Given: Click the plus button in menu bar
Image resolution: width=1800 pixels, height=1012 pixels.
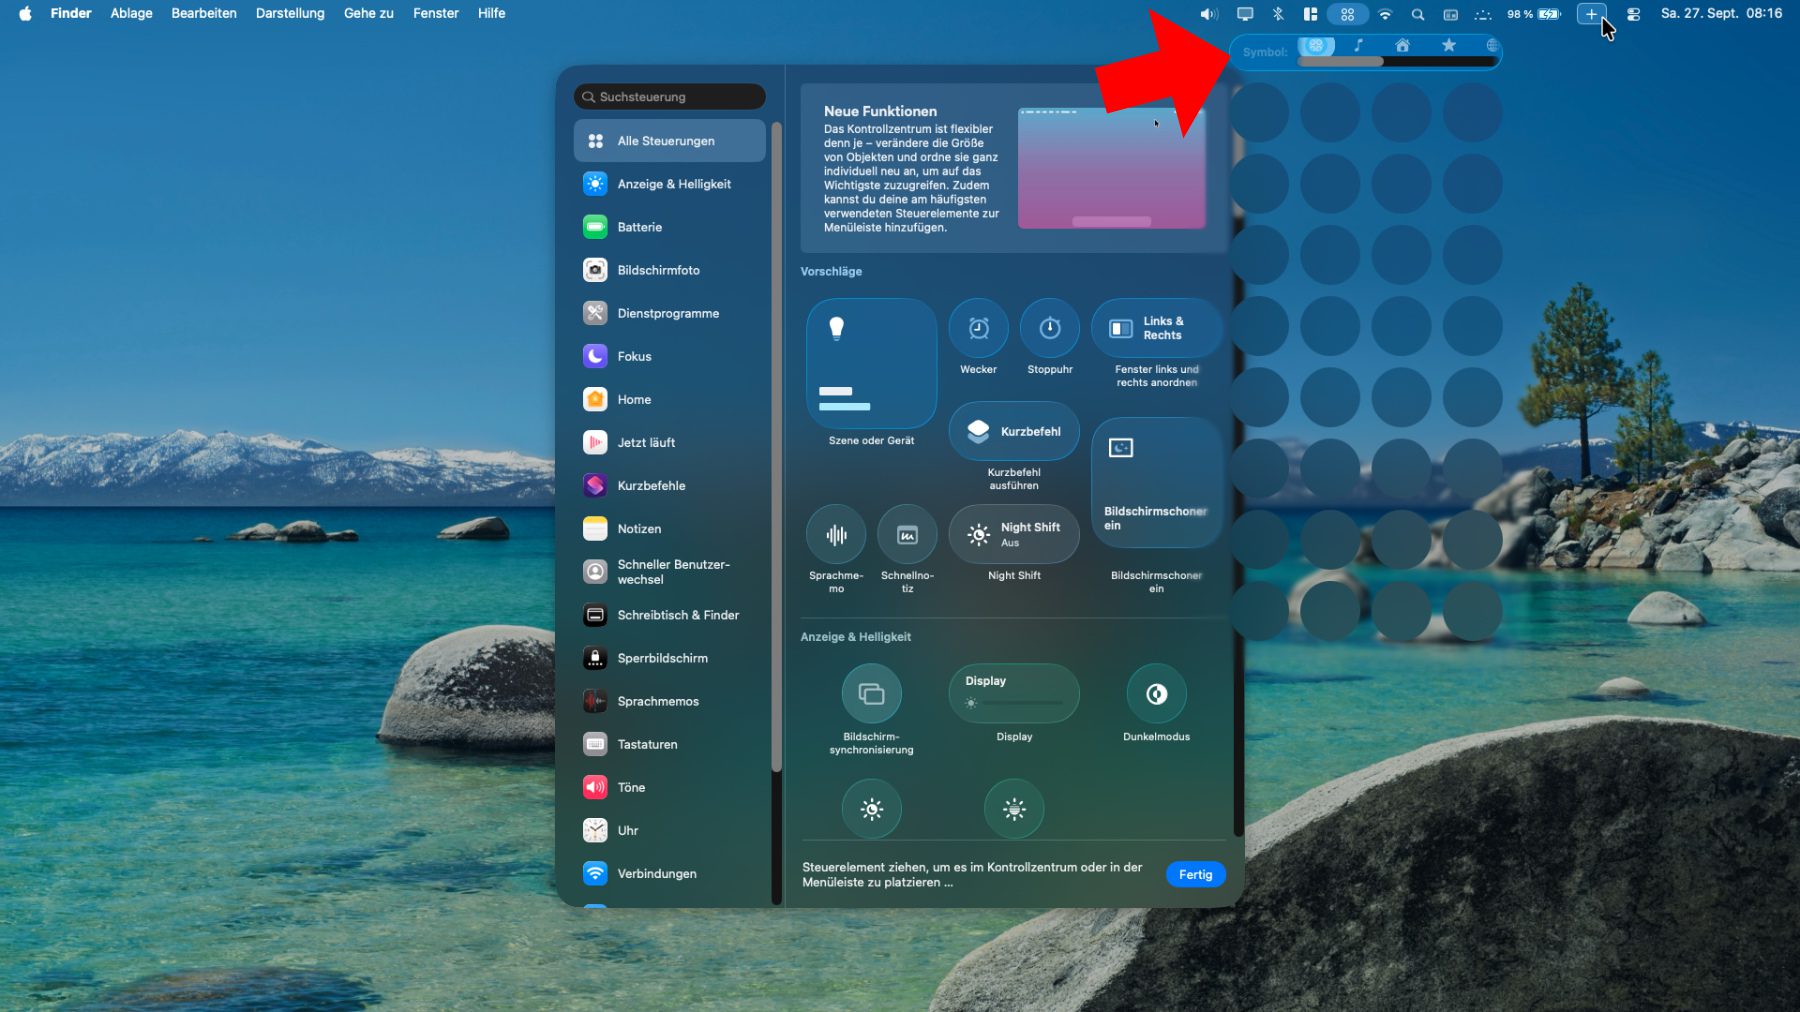Looking at the screenshot, I should point(1591,14).
